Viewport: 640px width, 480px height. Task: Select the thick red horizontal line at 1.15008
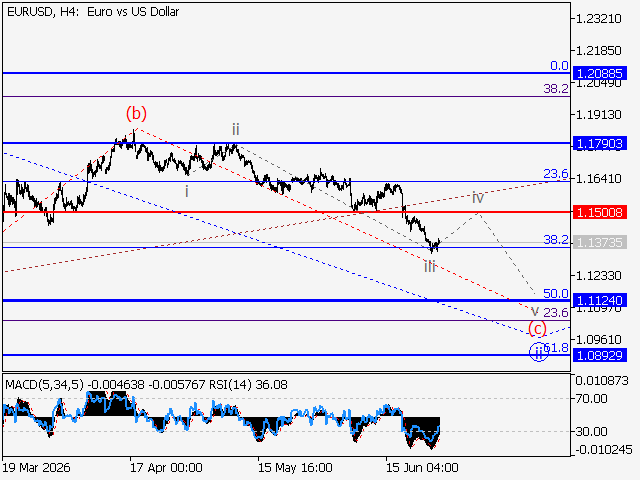tap(286, 212)
